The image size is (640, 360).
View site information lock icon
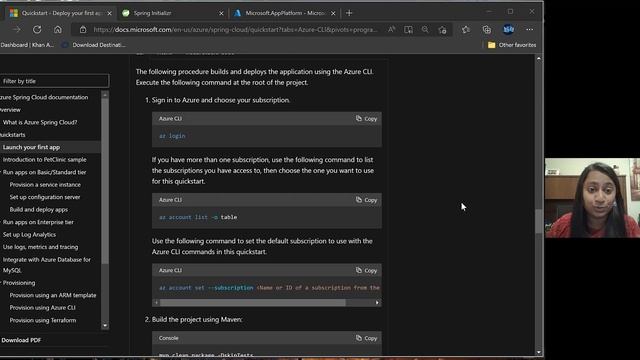coord(83,29)
